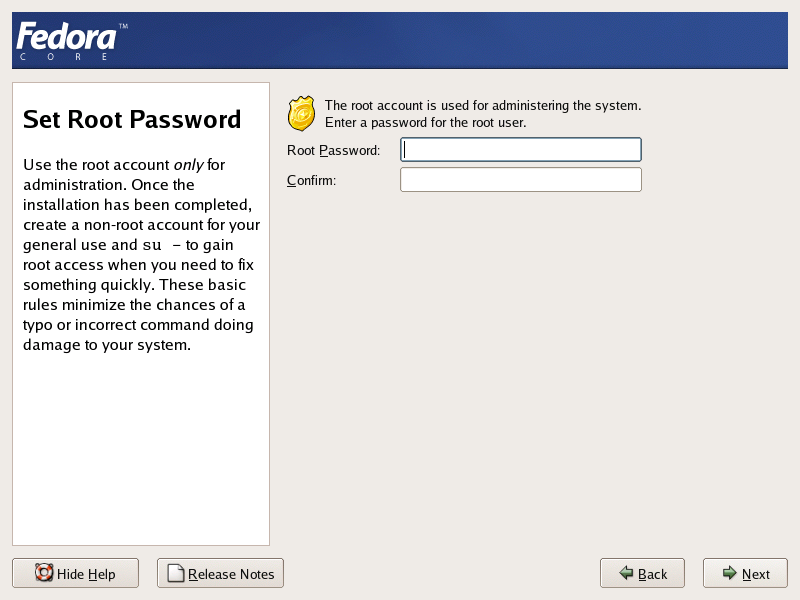Viewport: 800px width, 600px height.
Task: Click the italic word "only" in help
Action: click(189, 164)
